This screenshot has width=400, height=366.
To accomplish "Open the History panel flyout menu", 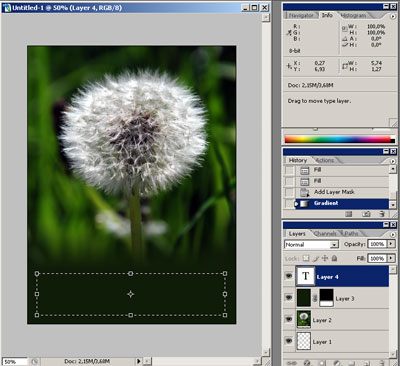I will point(393,161).
